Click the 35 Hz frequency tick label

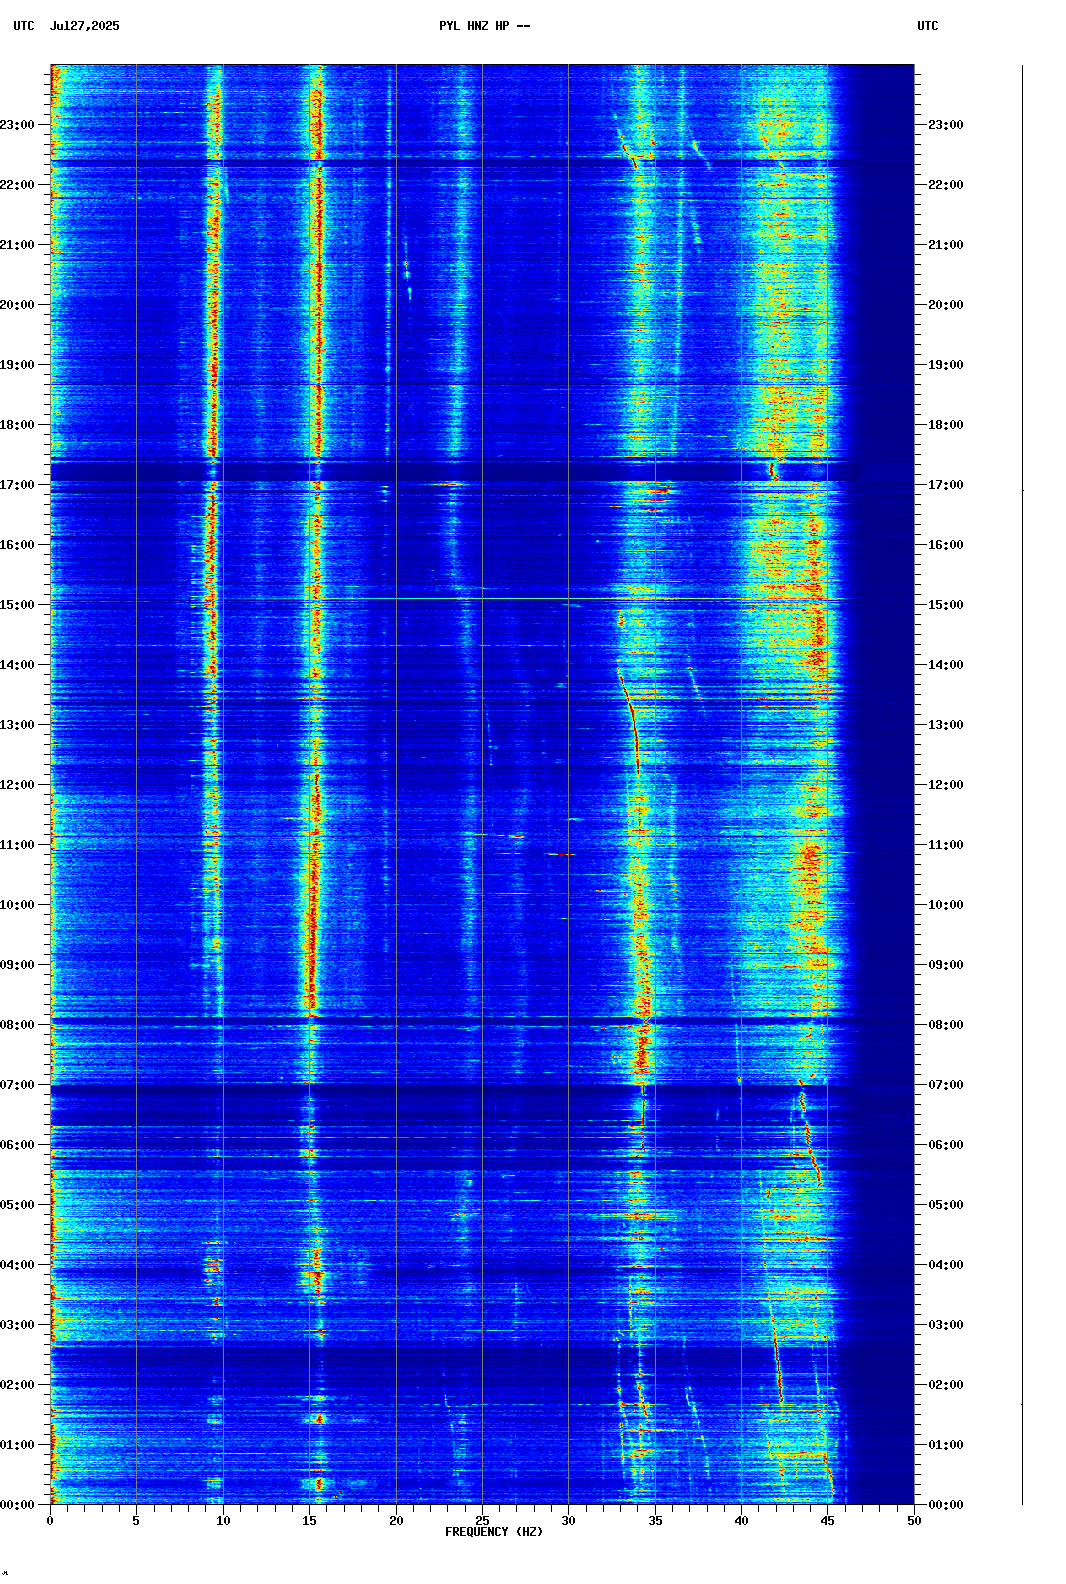(x=655, y=1521)
